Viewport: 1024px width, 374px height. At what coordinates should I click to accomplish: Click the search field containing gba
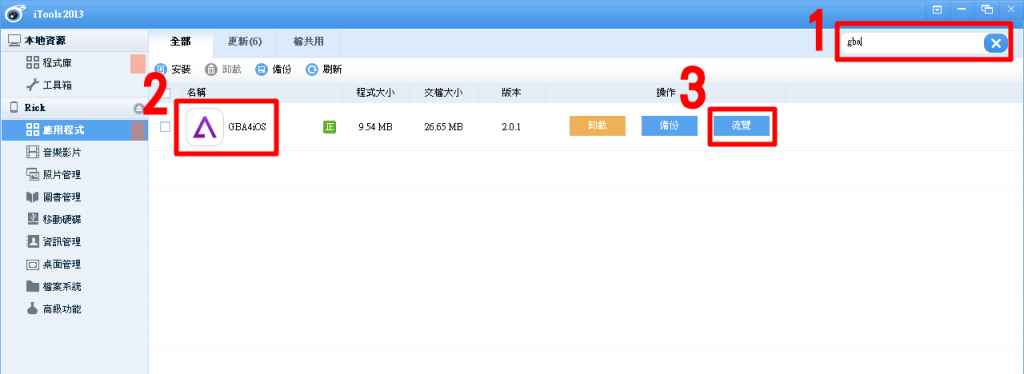coord(911,42)
